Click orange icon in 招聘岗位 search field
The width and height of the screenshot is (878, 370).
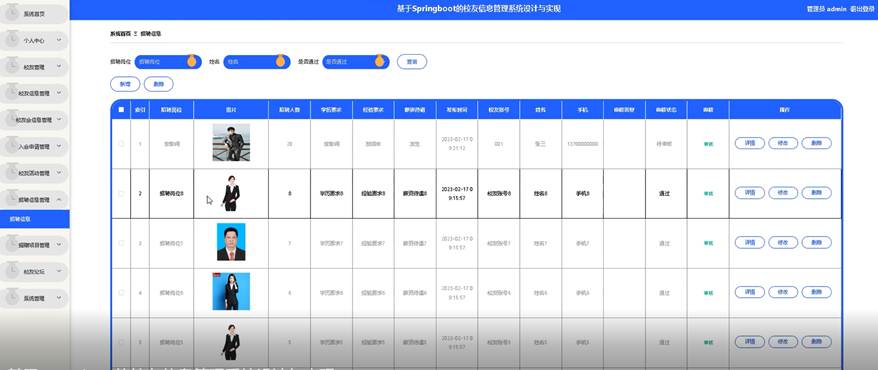192,61
